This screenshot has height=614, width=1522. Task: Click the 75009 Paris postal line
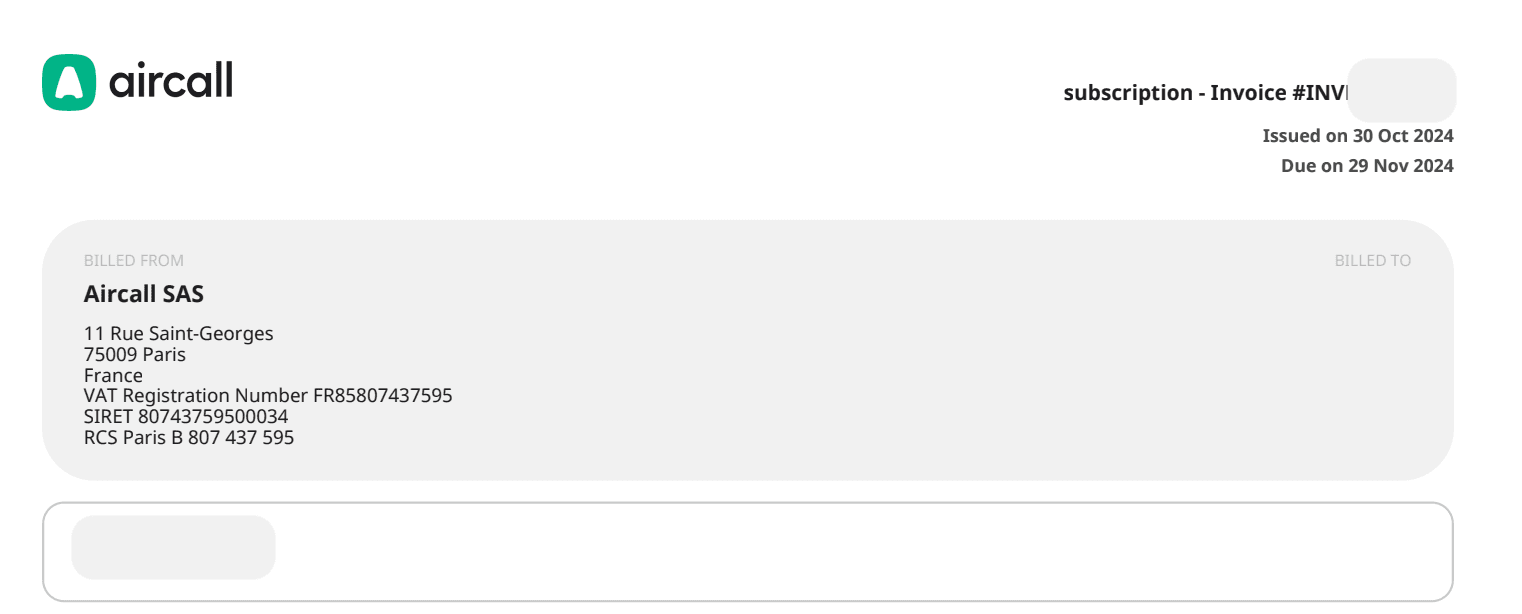pos(135,355)
